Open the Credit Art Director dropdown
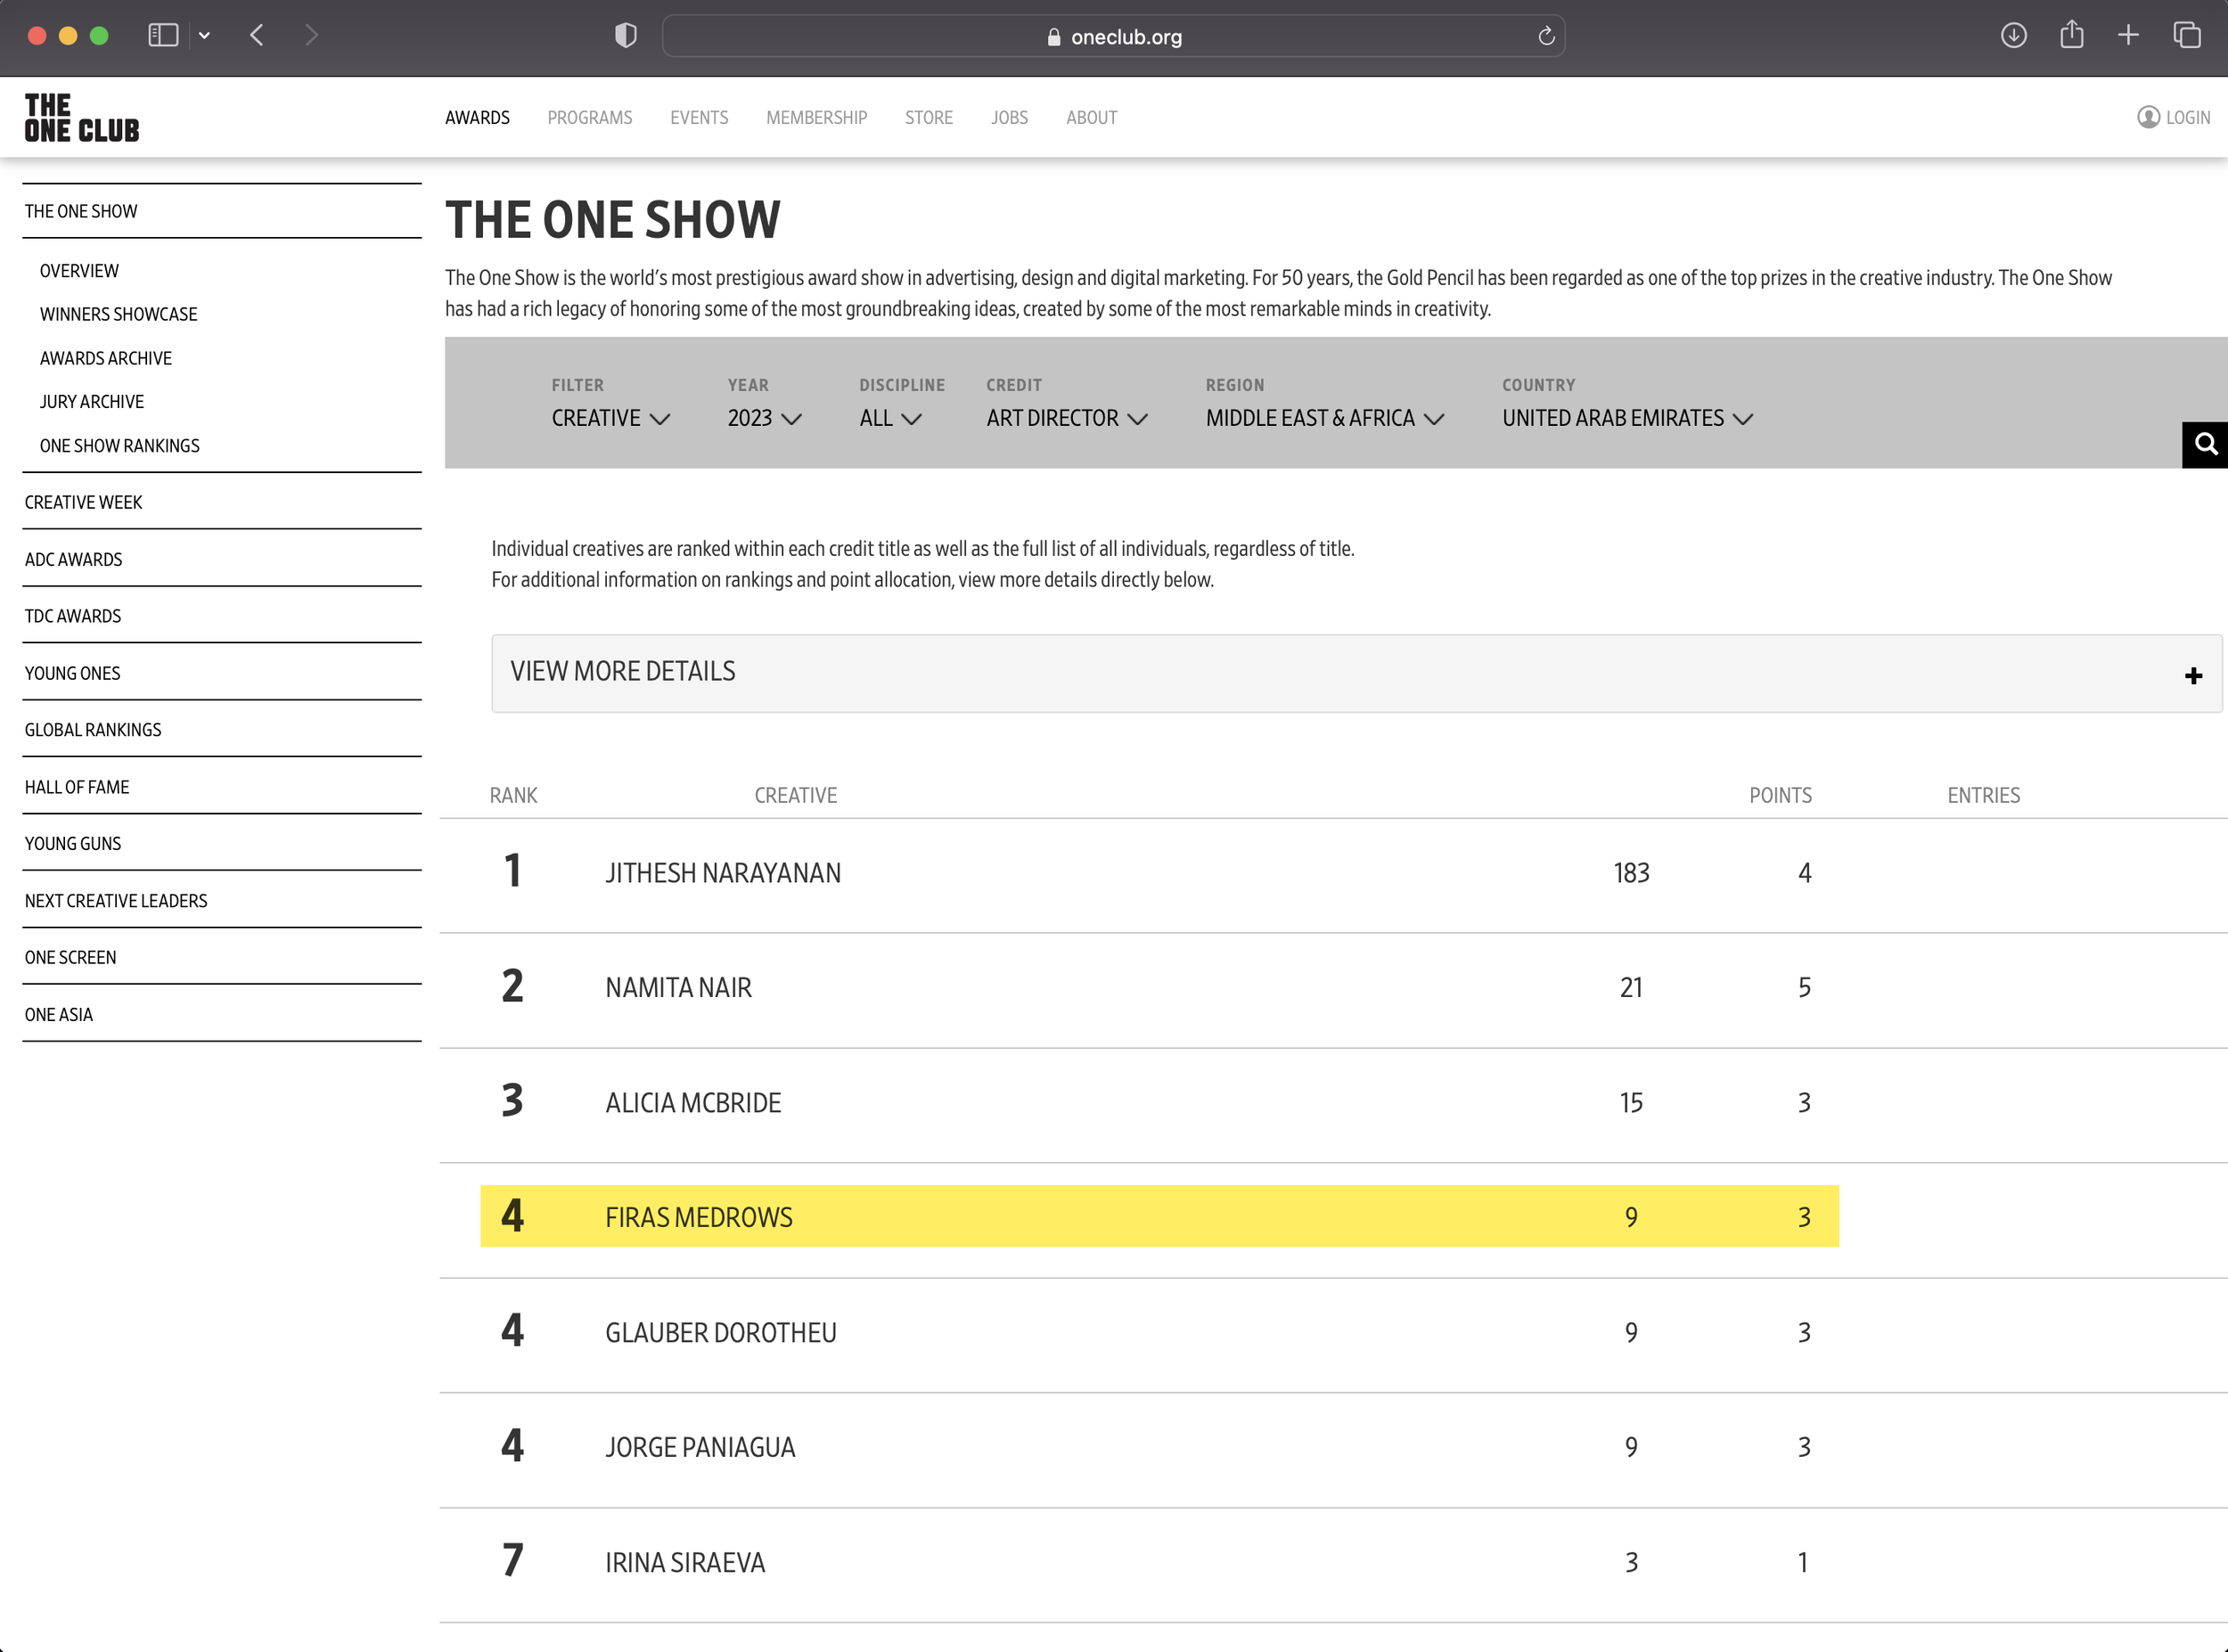 click(x=1066, y=418)
